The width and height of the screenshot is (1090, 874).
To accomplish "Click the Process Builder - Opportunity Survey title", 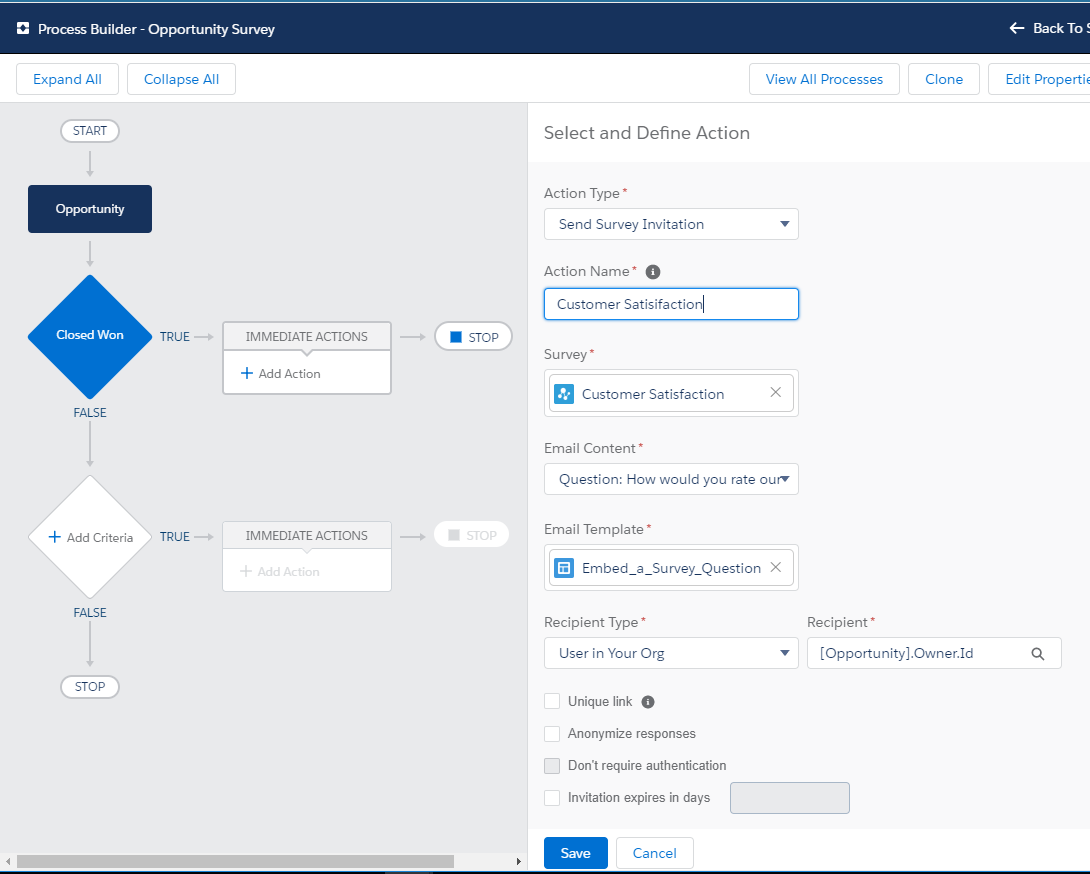I will coord(156,29).
